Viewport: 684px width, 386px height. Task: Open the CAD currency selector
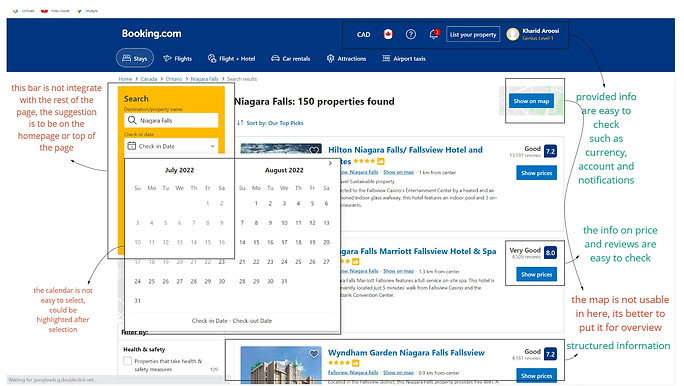tap(363, 34)
